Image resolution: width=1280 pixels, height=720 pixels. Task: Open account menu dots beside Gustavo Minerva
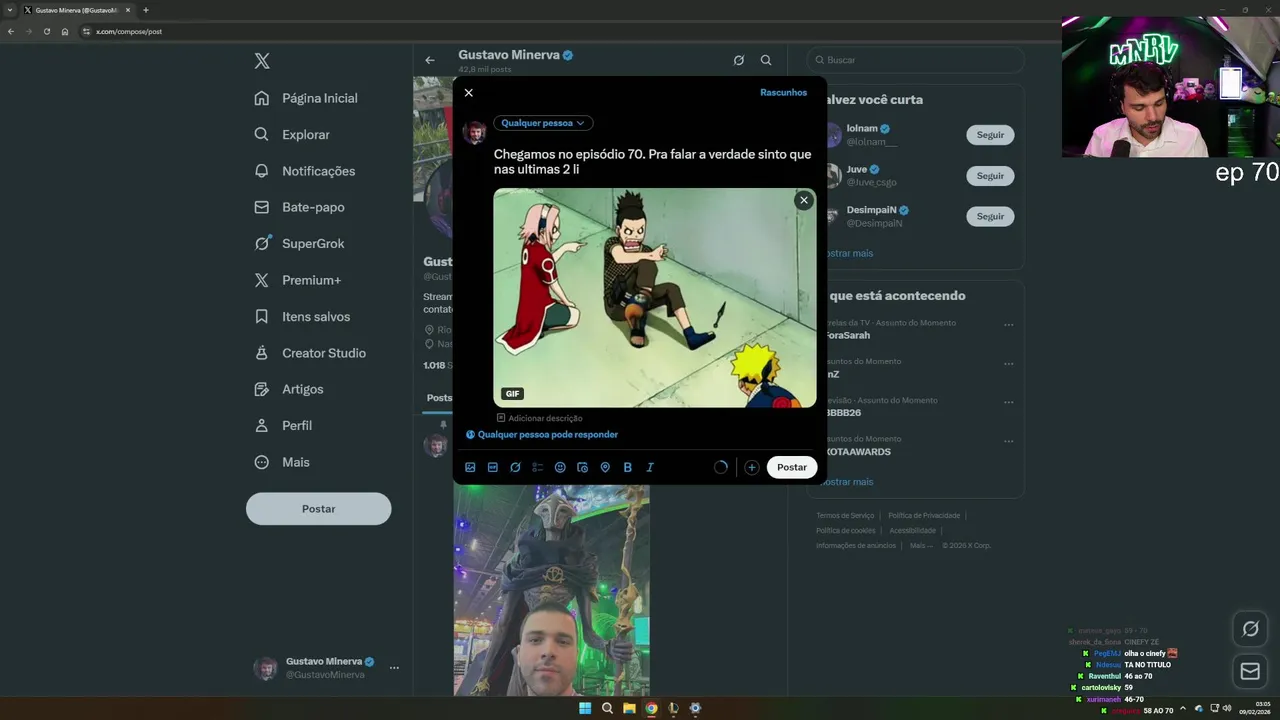pyautogui.click(x=394, y=668)
